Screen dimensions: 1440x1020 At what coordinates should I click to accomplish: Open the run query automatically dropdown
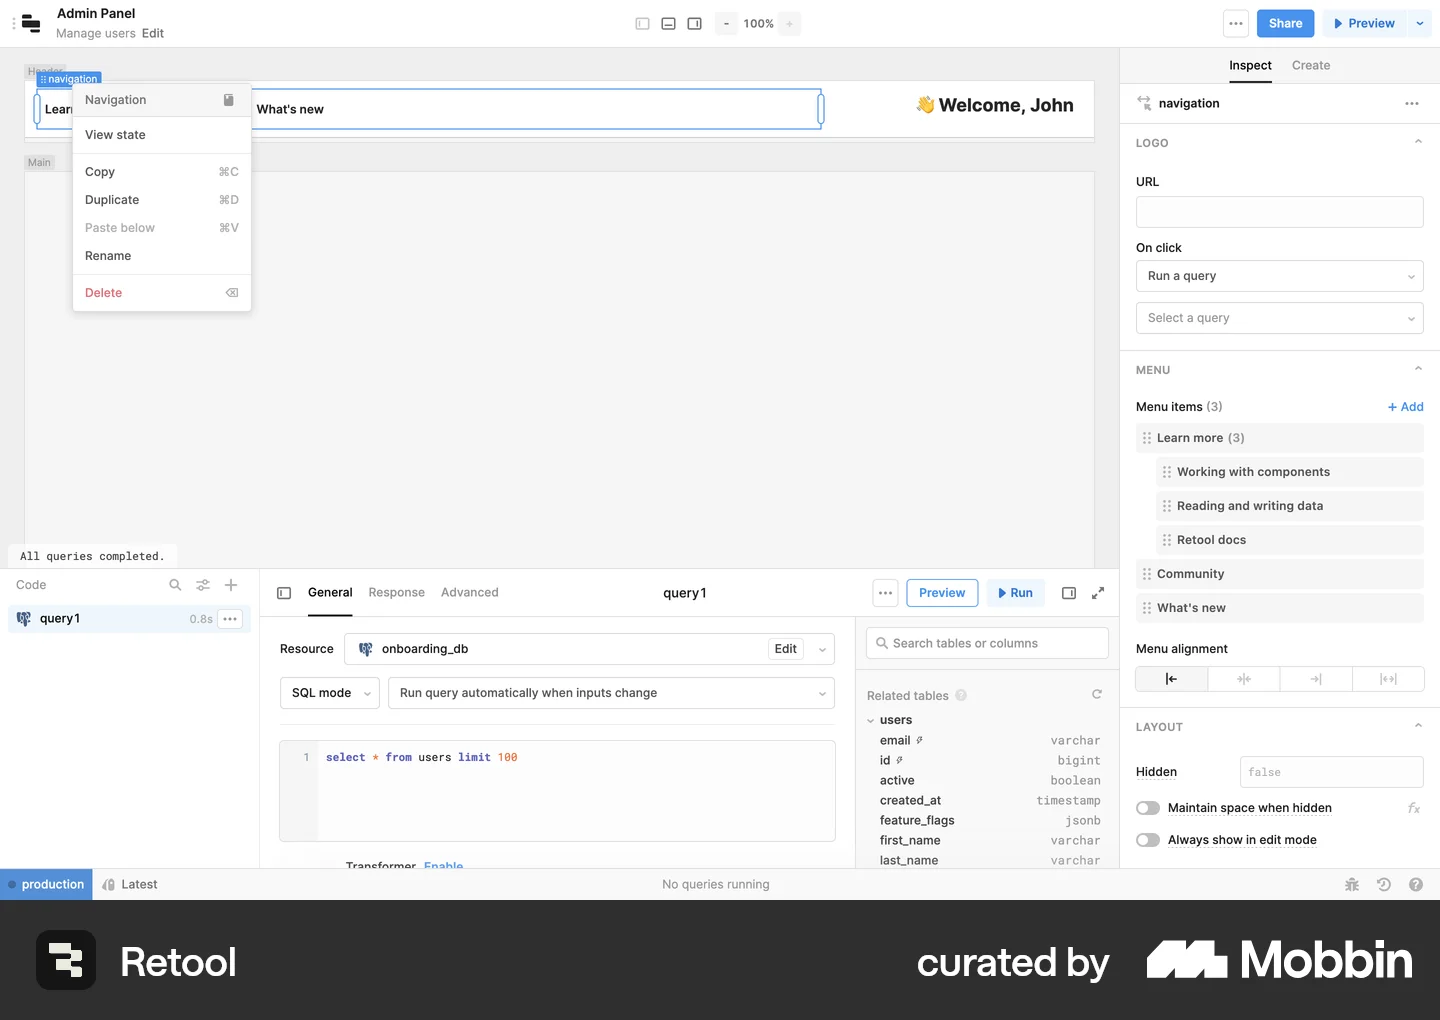[611, 693]
